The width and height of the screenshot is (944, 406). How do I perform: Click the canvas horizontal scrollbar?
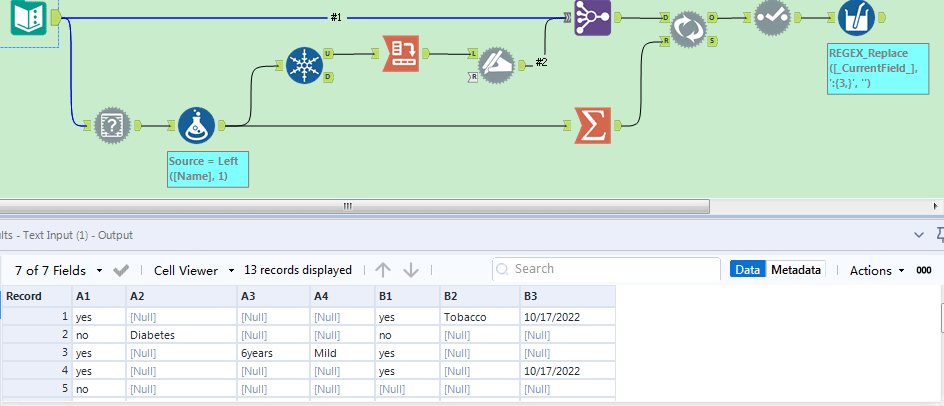click(348, 206)
